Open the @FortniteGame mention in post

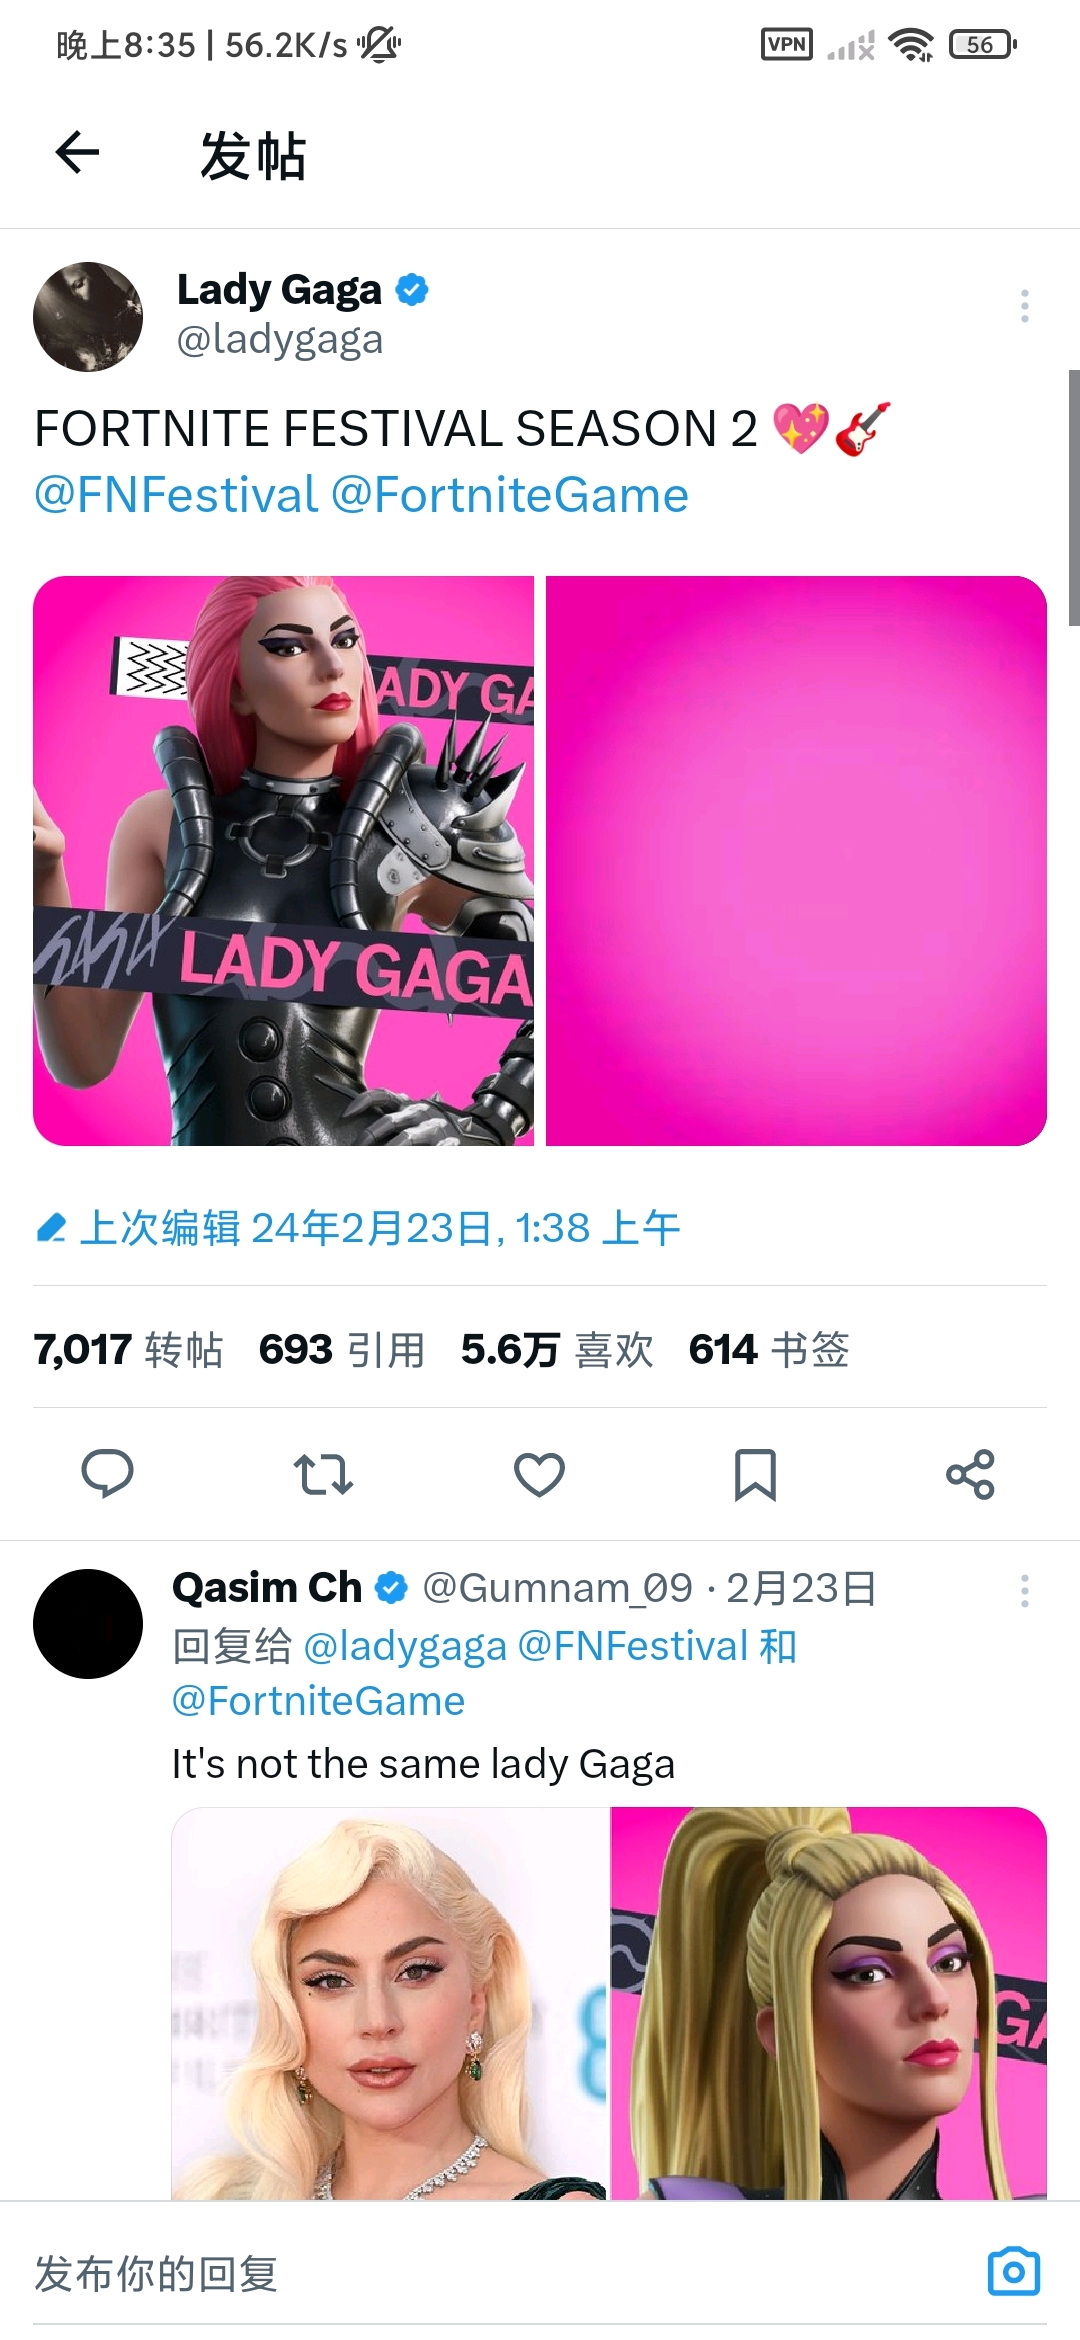[x=510, y=495]
